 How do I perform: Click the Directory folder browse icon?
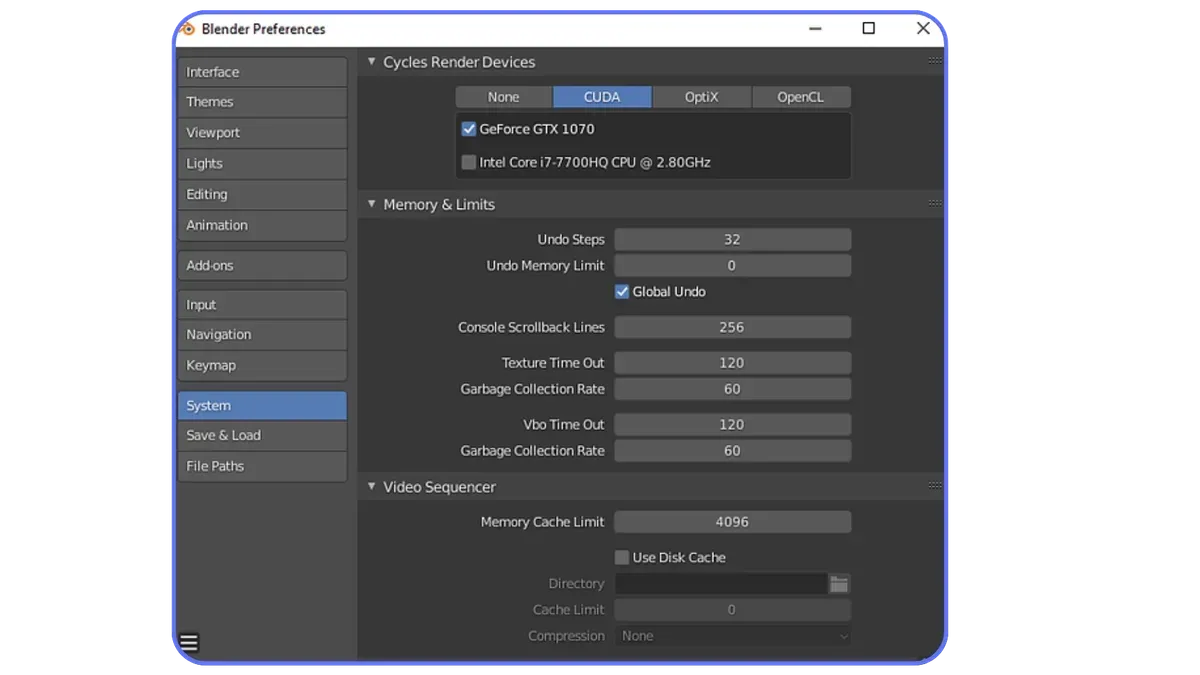click(839, 584)
